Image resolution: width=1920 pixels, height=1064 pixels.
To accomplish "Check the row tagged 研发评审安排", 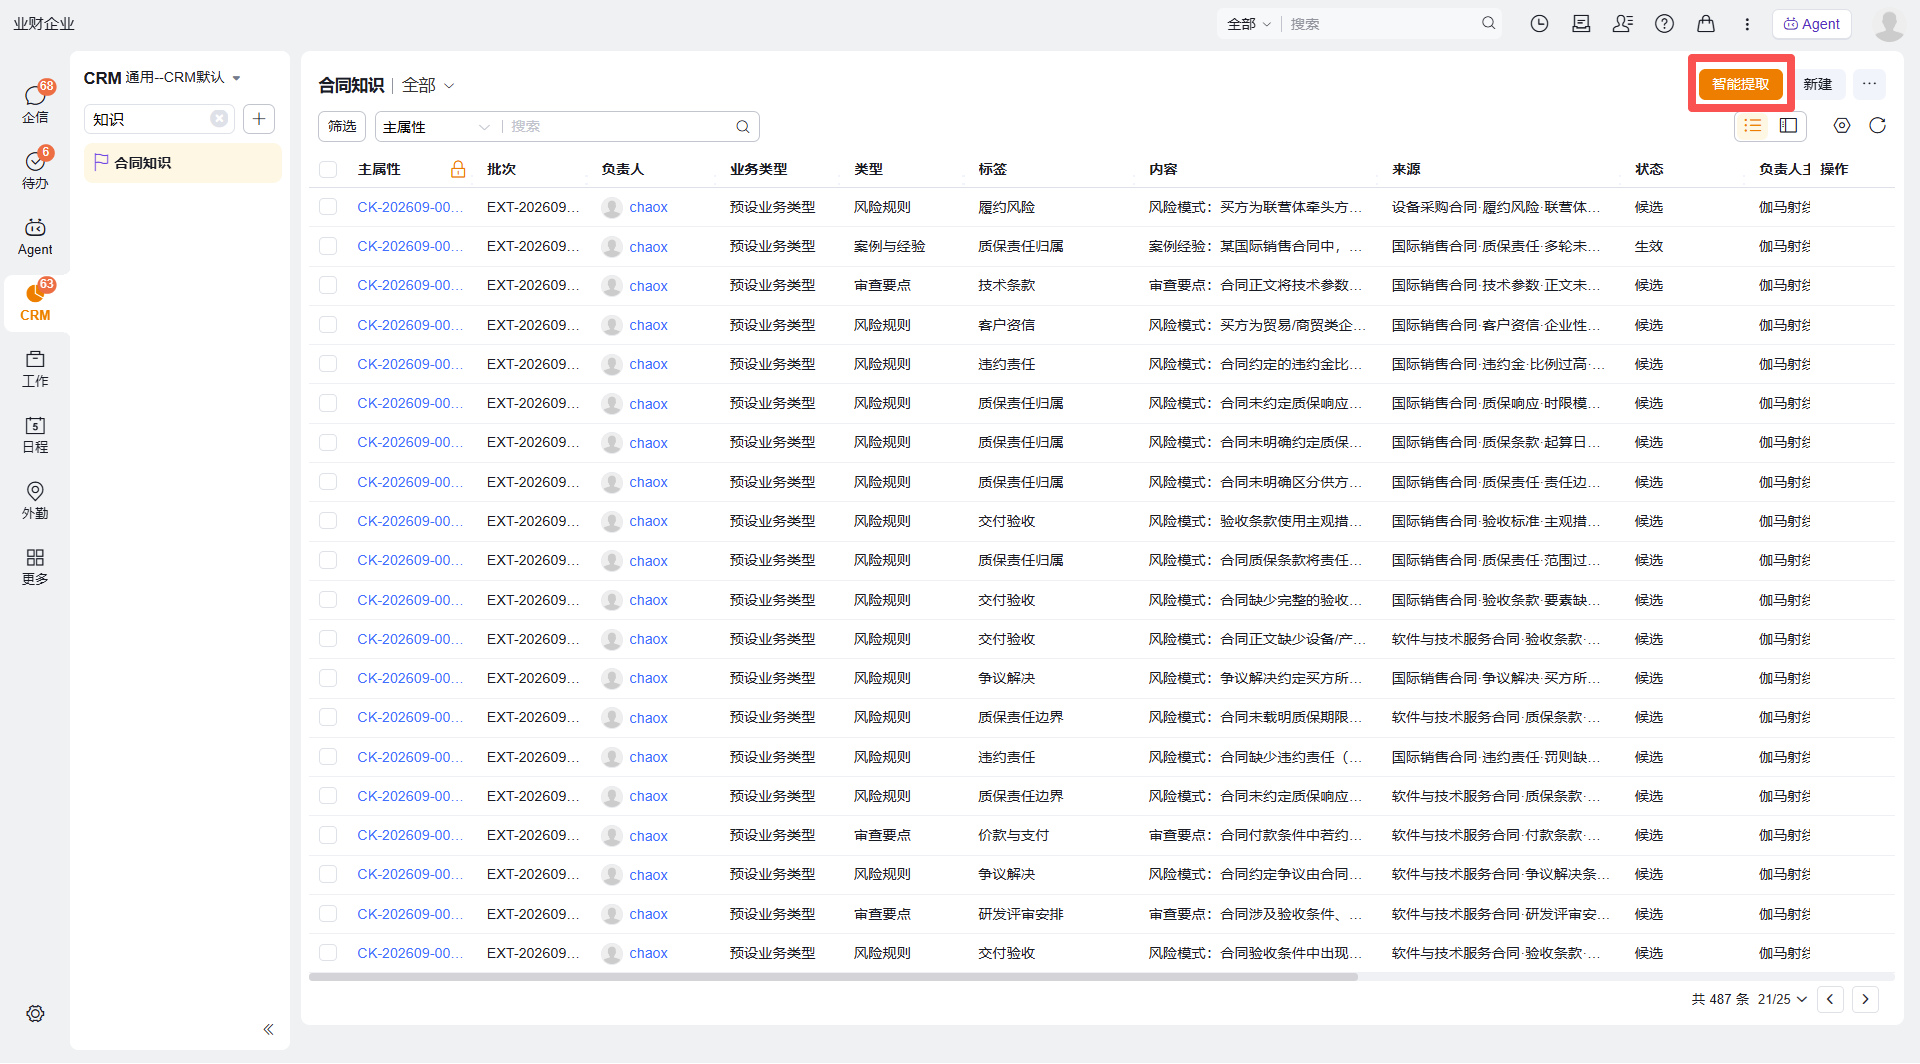I will click(x=328, y=914).
